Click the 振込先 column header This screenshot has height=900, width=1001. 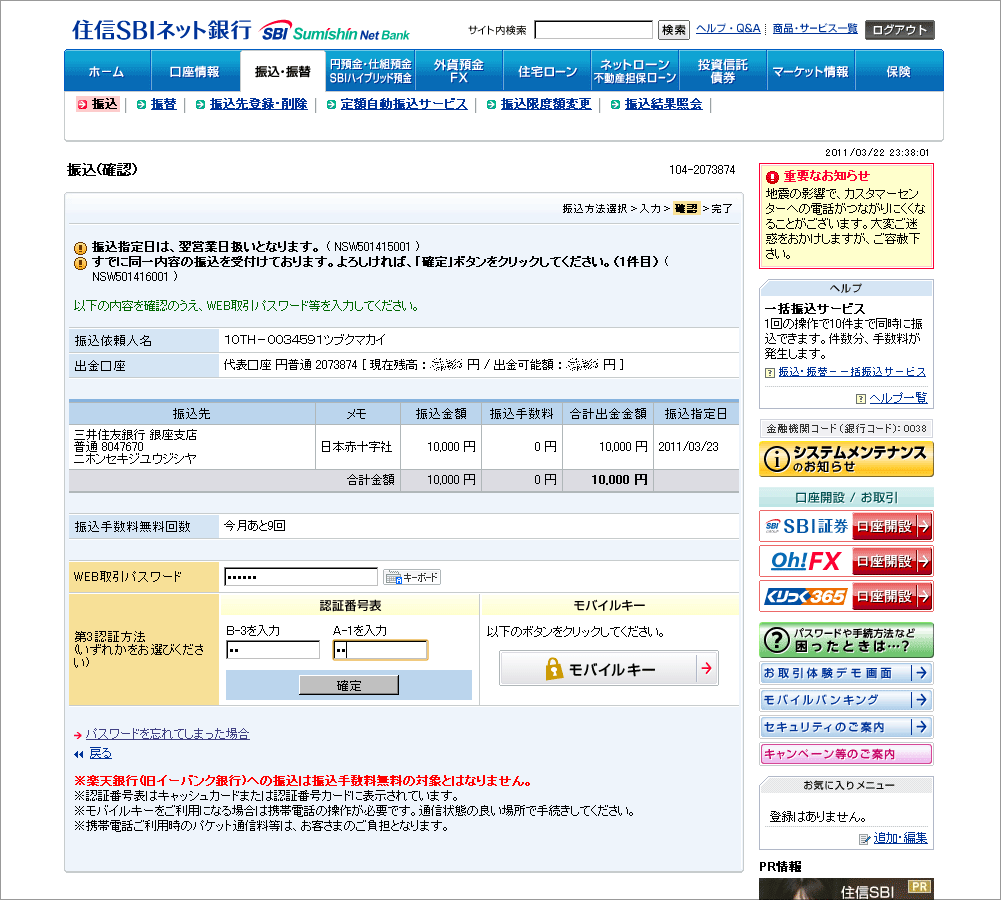click(192, 414)
